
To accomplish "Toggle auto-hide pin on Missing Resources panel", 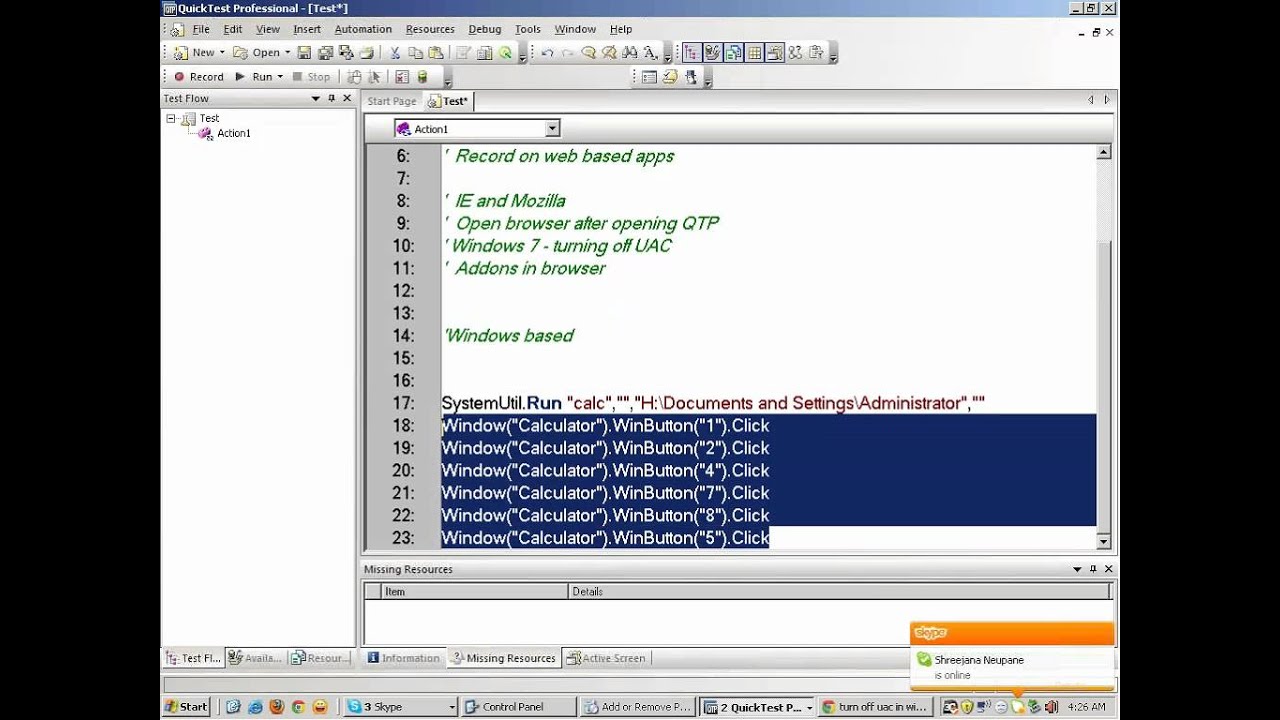I will coord(1093,569).
